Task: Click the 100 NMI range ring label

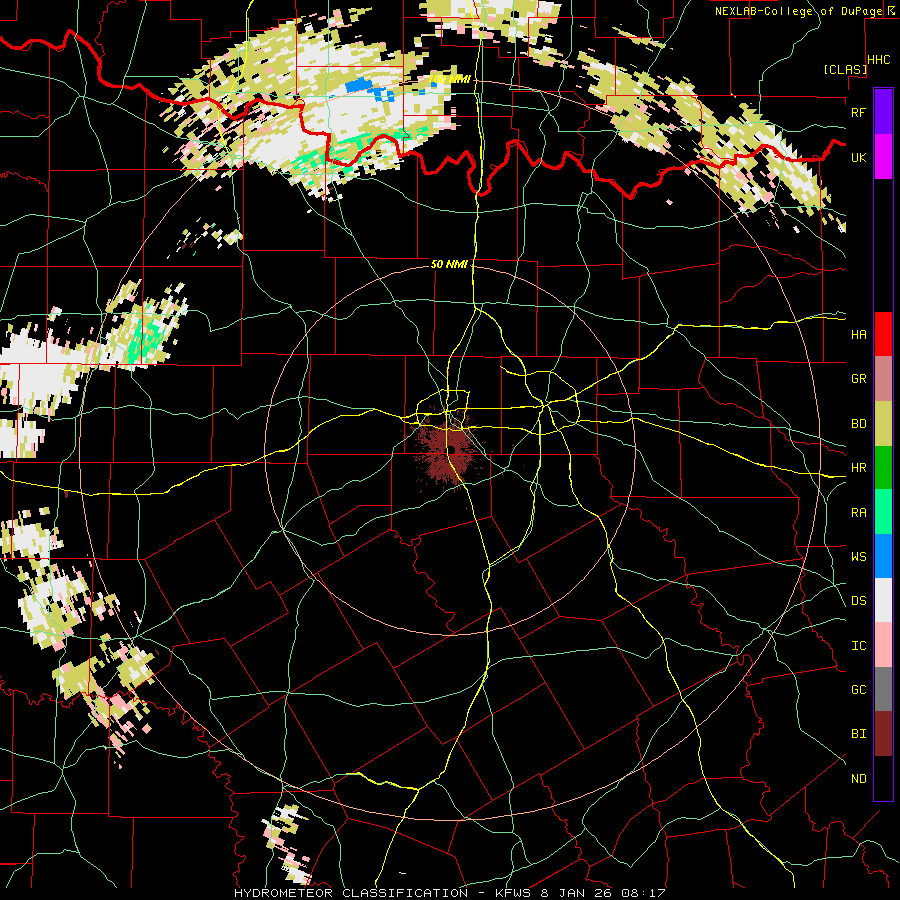Action: [450, 79]
